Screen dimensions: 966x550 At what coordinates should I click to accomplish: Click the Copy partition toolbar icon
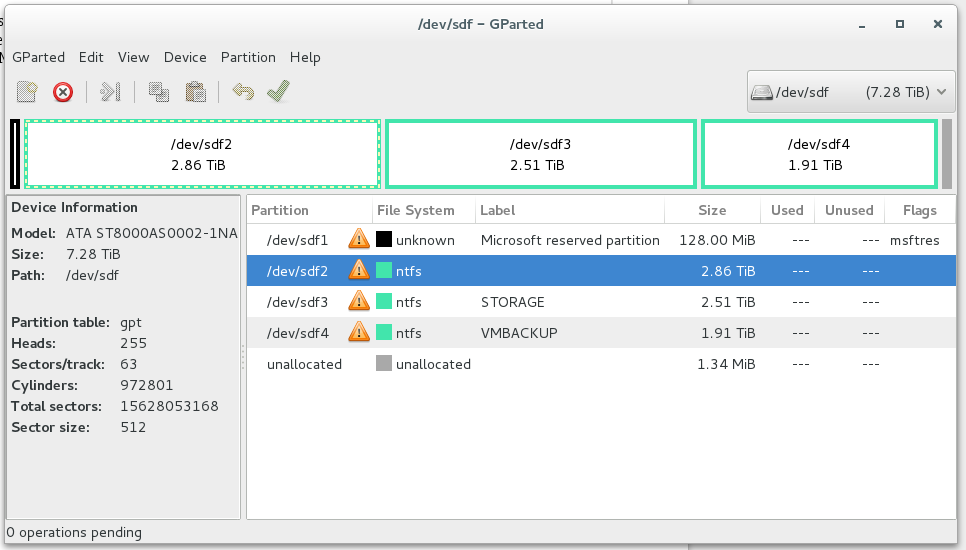[x=159, y=92]
